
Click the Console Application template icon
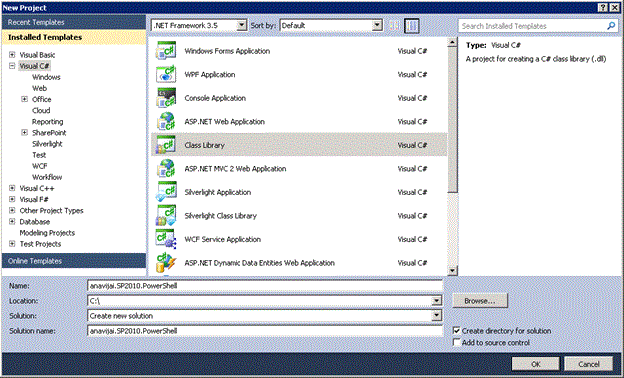[166, 98]
